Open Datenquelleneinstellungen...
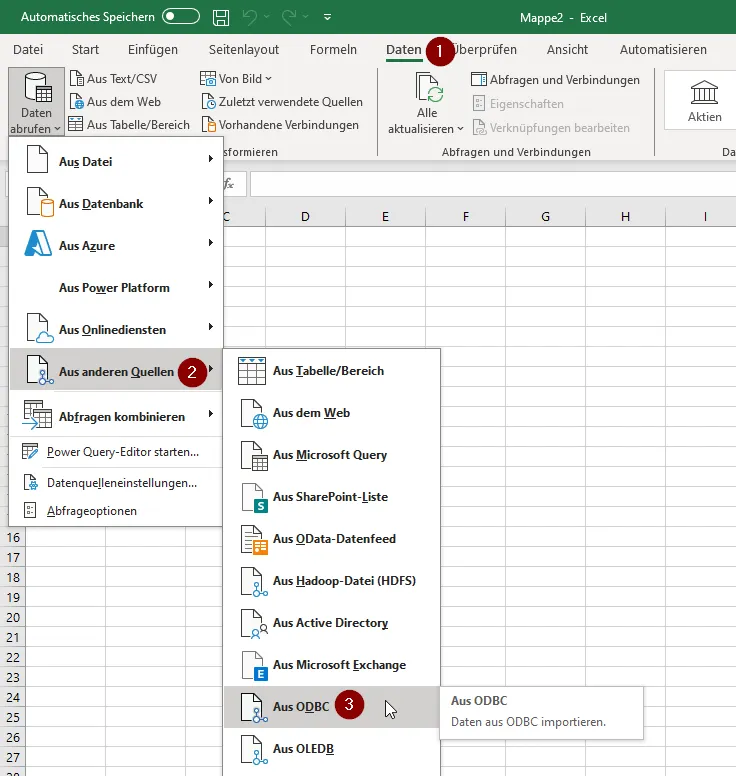 [121, 482]
